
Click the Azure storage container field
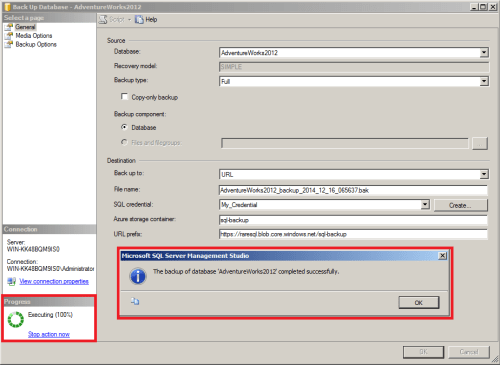tap(353, 220)
